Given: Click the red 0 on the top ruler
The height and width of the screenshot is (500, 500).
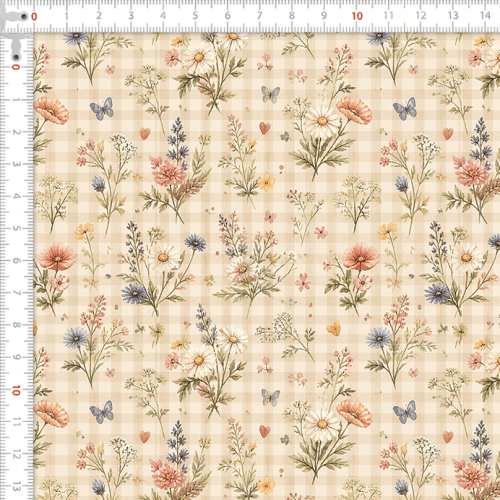Looking at the screenshot, I should [x=34, y=17].
